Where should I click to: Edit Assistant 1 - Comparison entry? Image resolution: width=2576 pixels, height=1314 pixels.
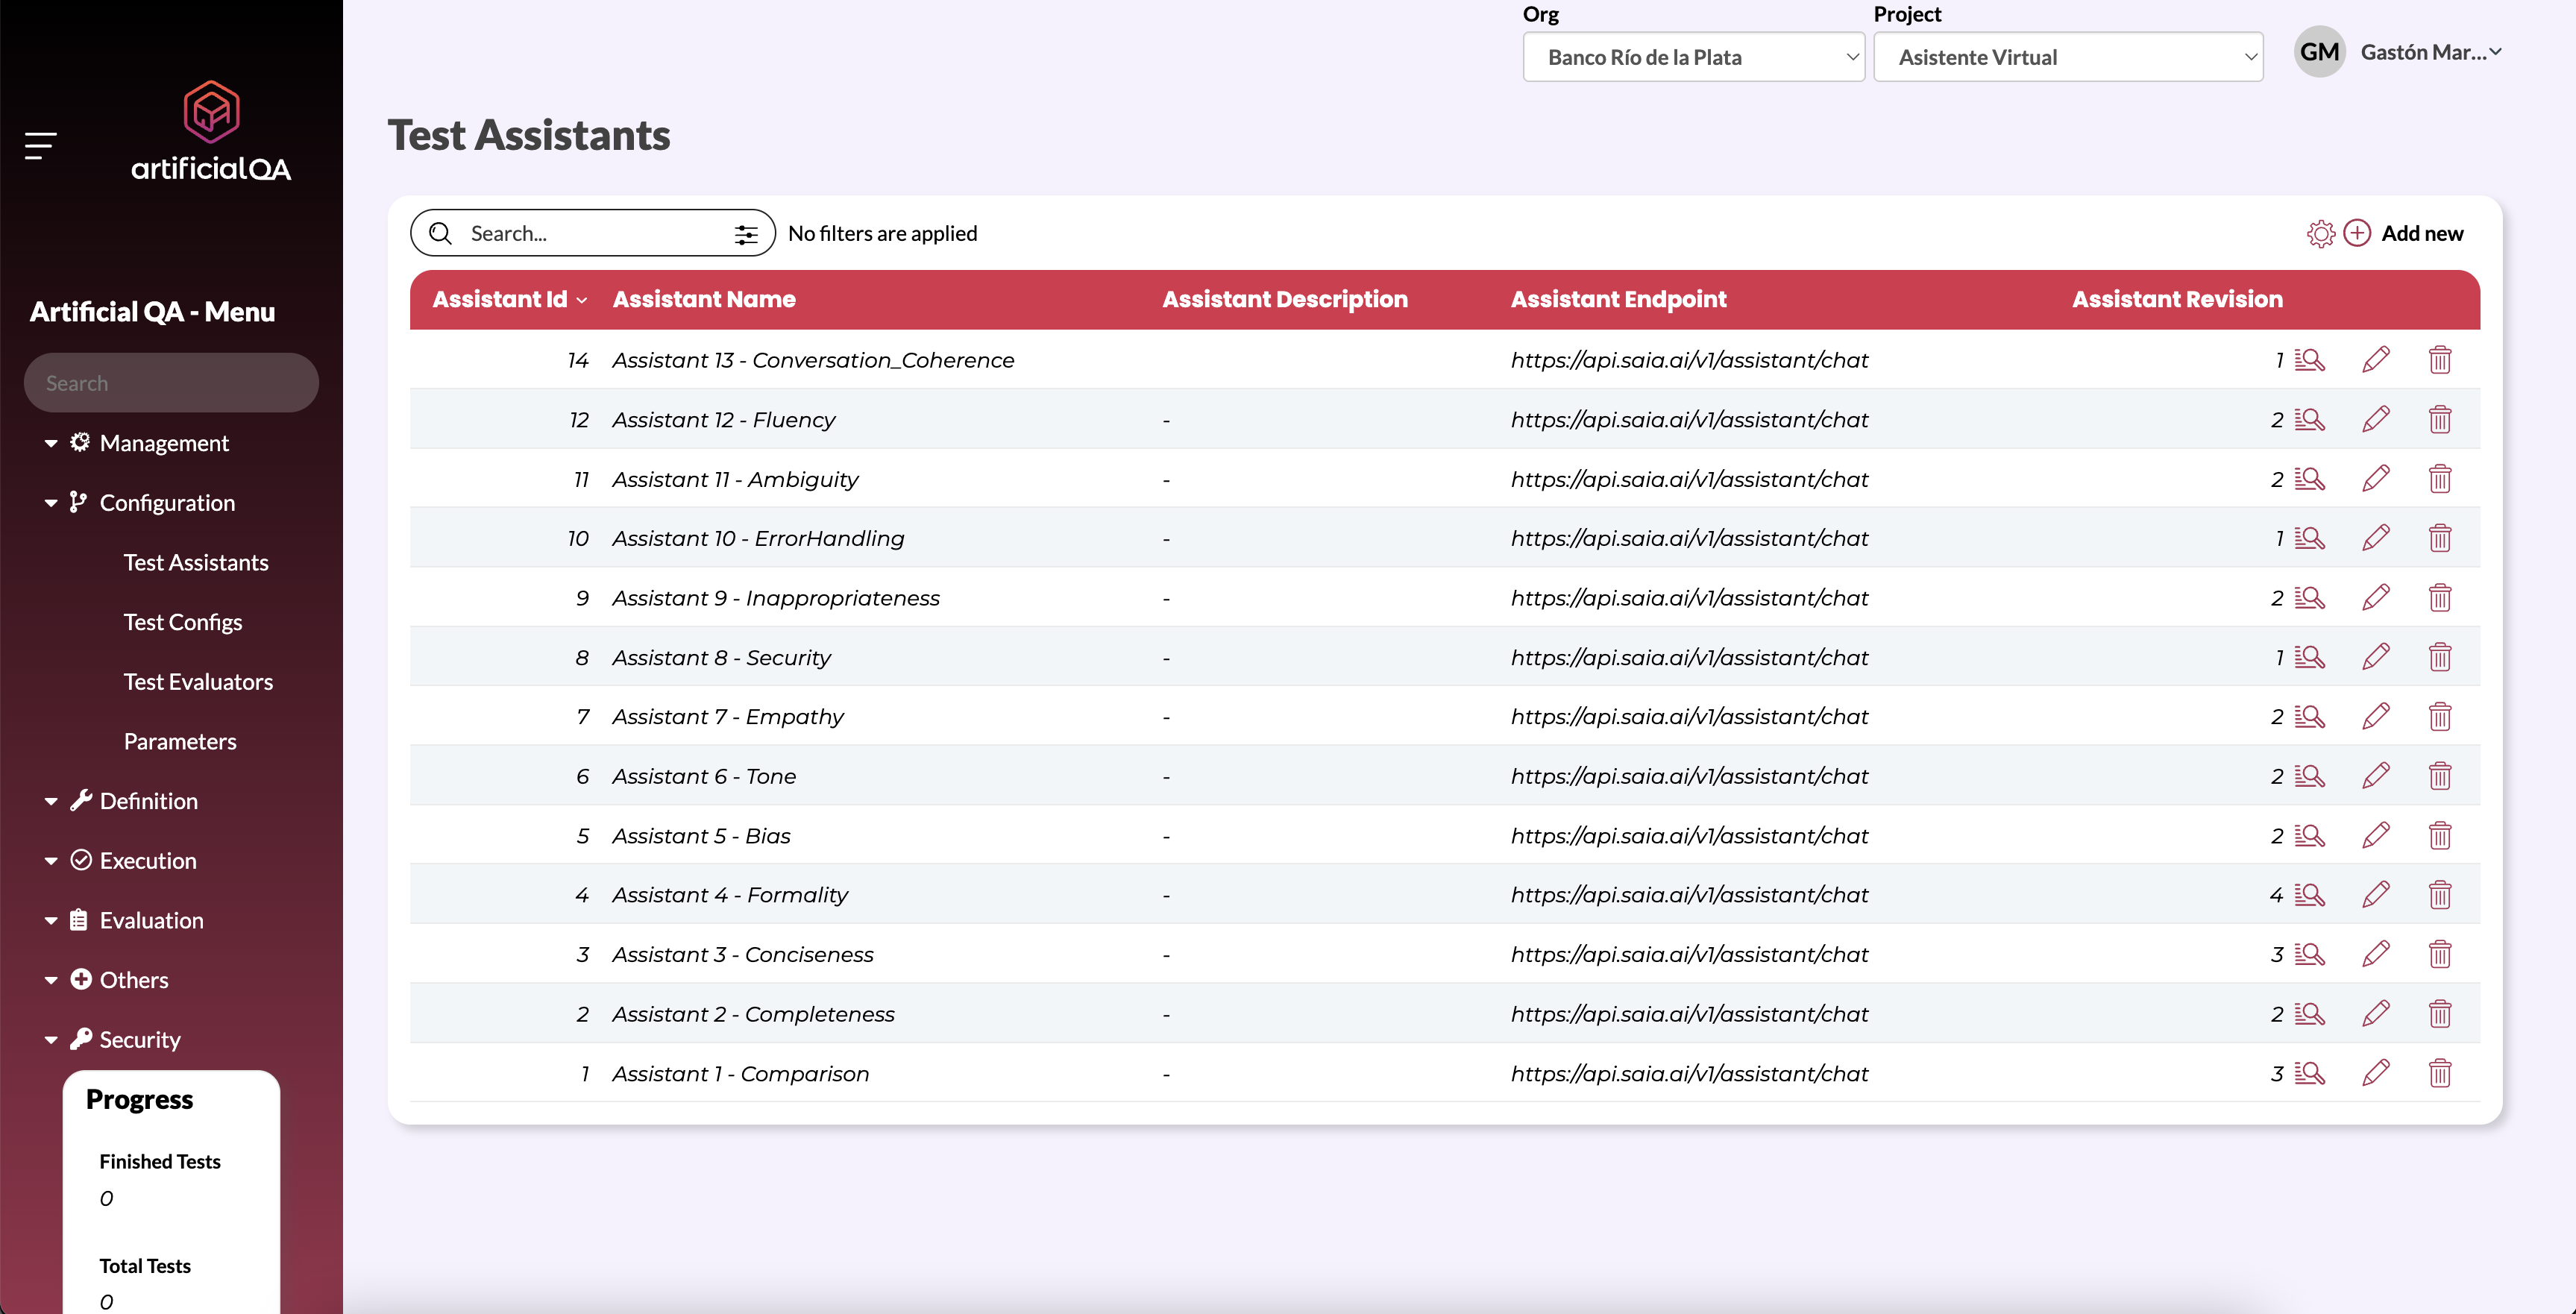pos(2376,1073)
